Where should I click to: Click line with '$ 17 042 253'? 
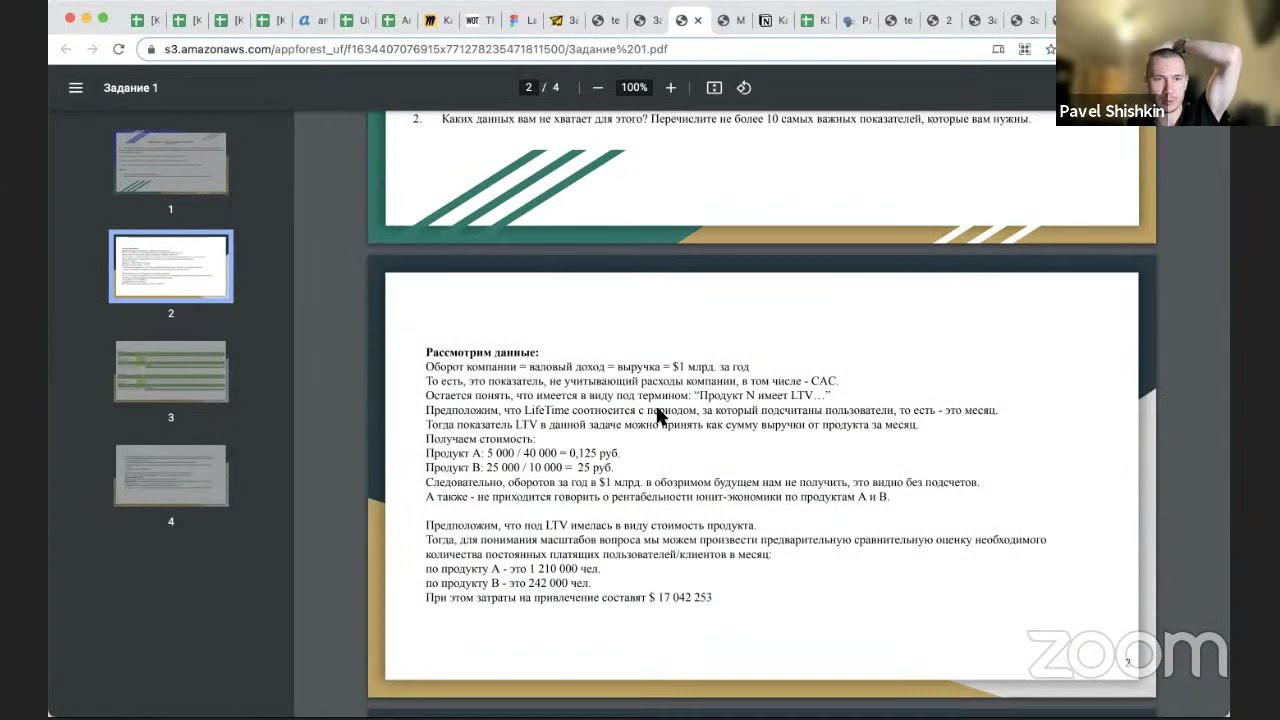click(x=568, y=598)
